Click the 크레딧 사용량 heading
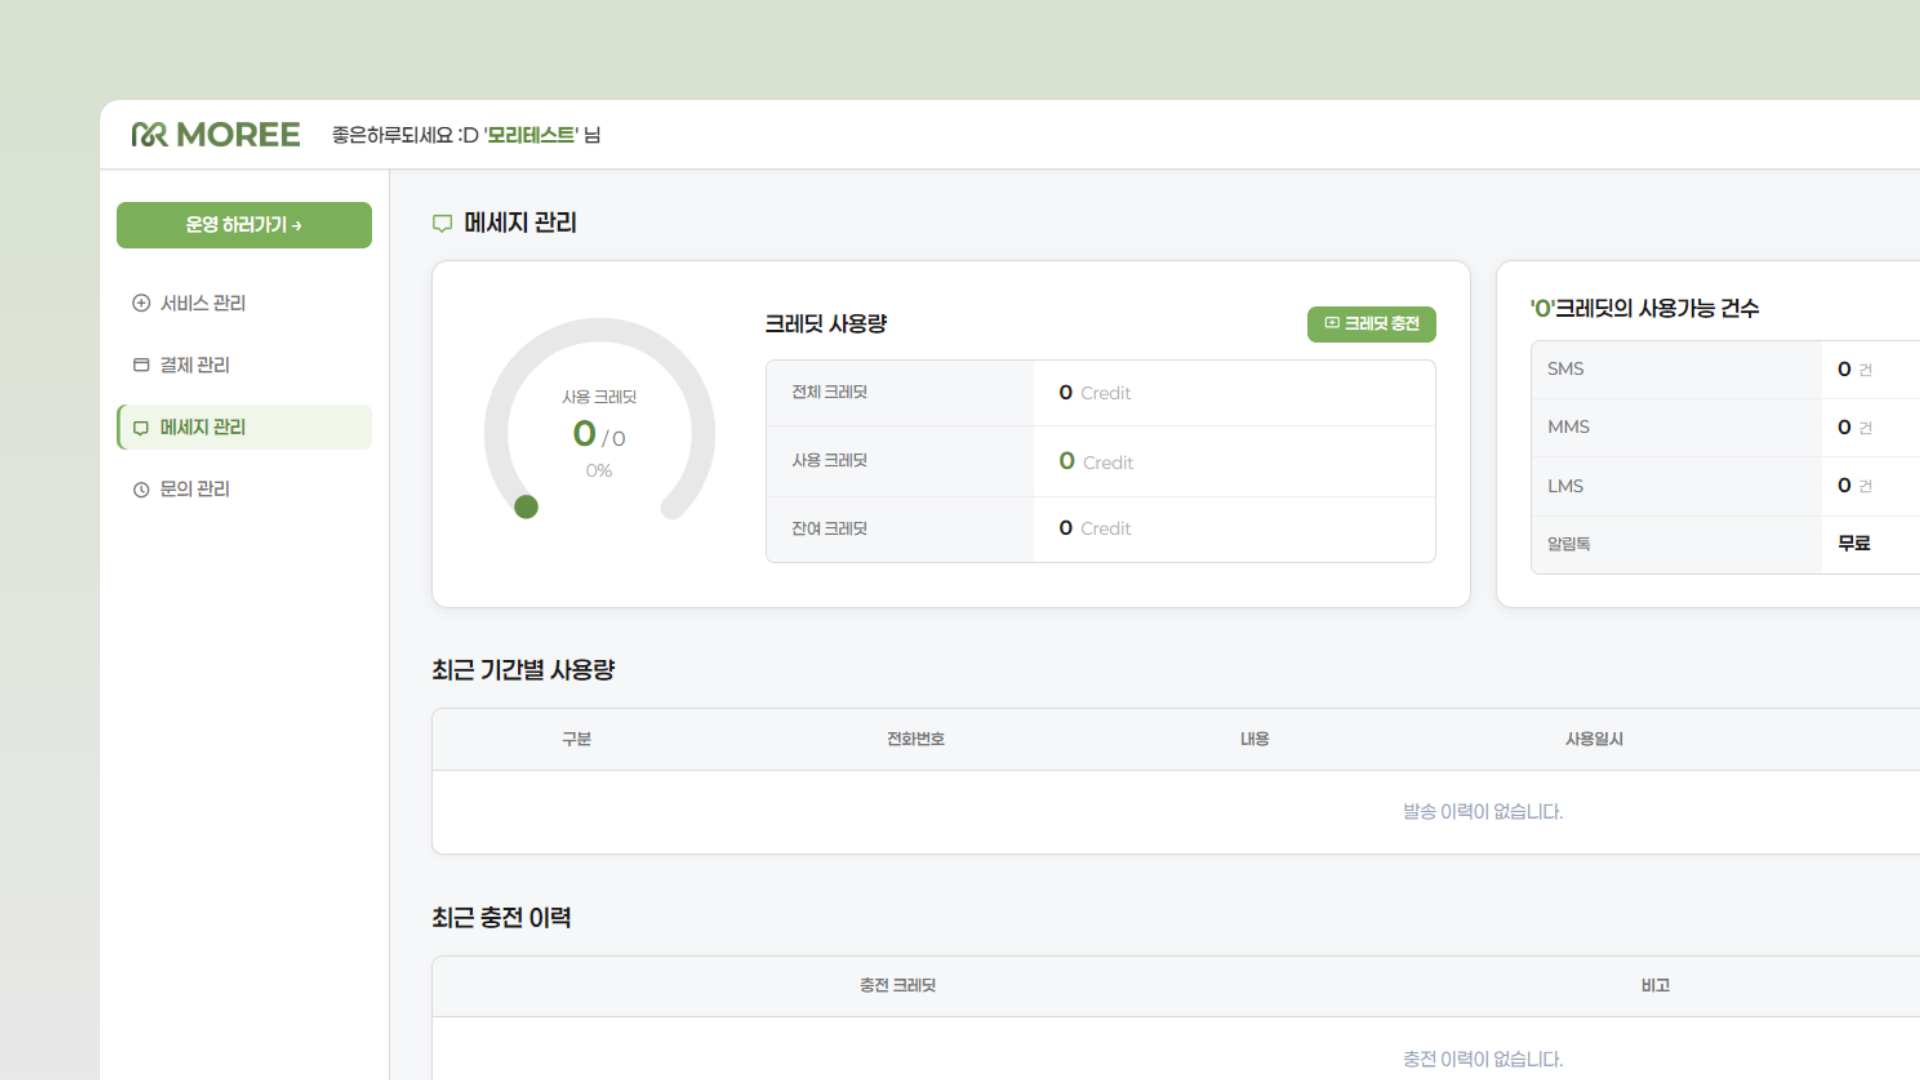The image size is (1920, 1080). click(x=826, y=324)
